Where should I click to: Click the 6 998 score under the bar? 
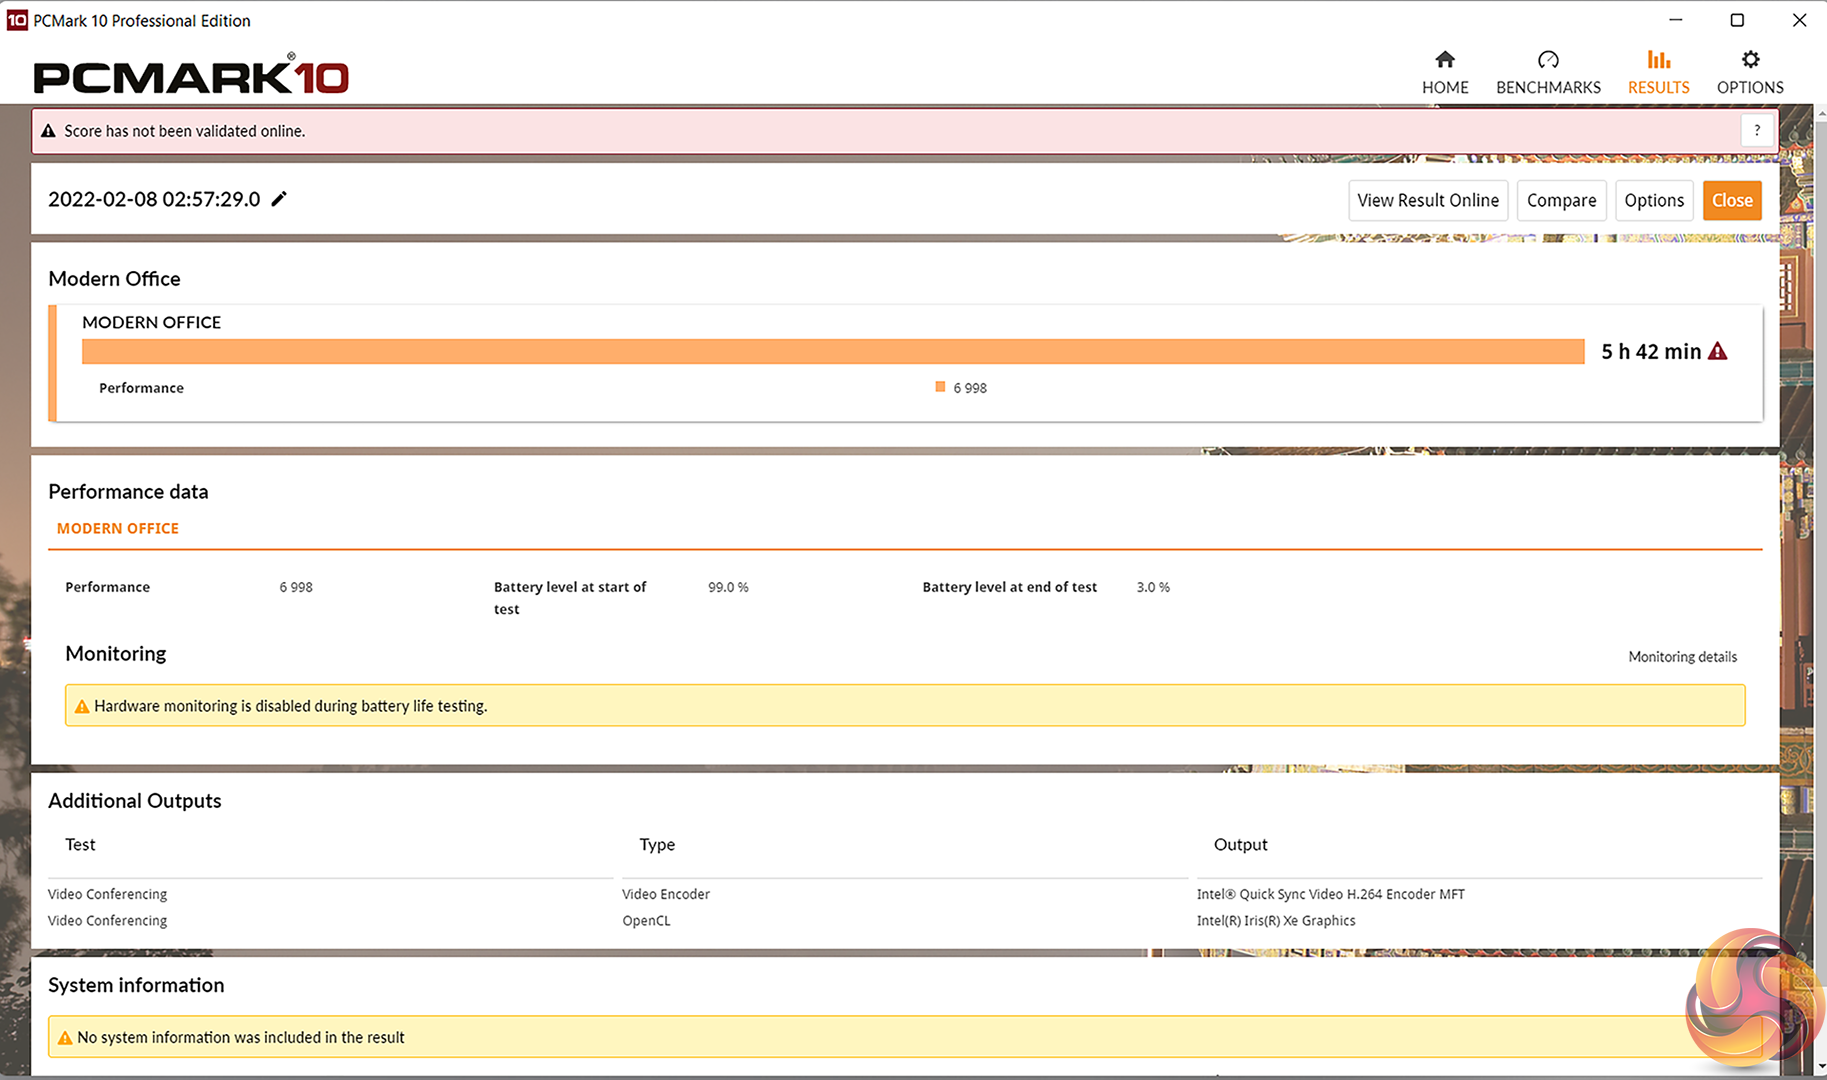[x=970, y=388]
